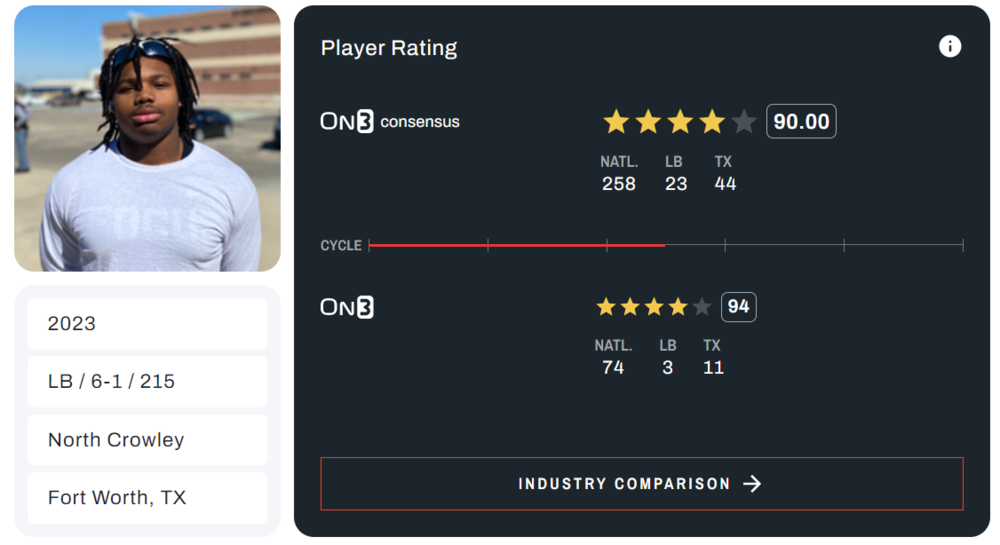Click the consensus star rating row
The height and width of the screenshot is (545, 1000).
(679, 122)
